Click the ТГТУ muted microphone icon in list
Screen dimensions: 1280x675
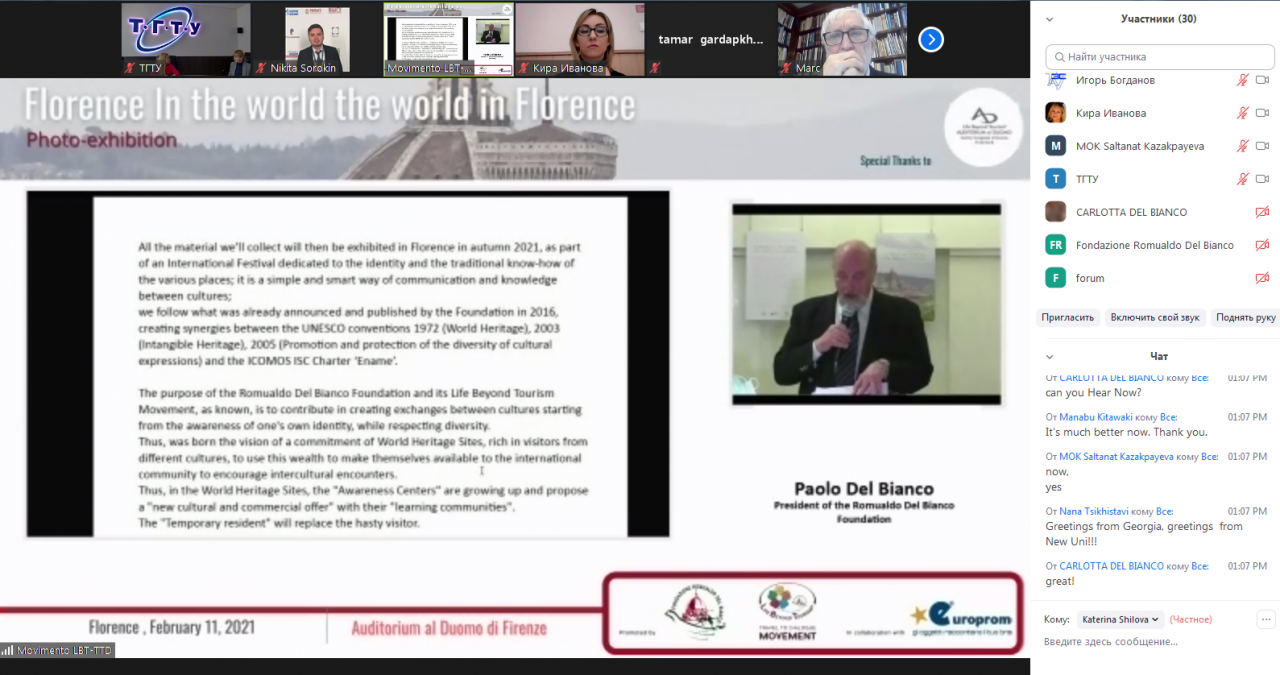coord(1243,179)
